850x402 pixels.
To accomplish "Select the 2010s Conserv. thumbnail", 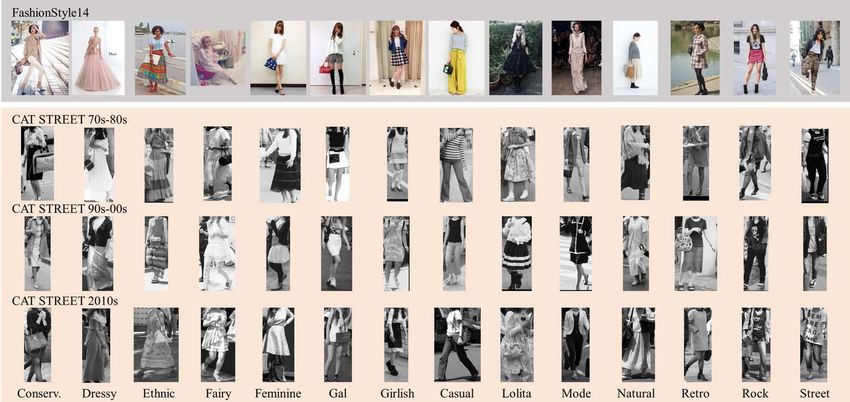I will [x=38, y=345].
